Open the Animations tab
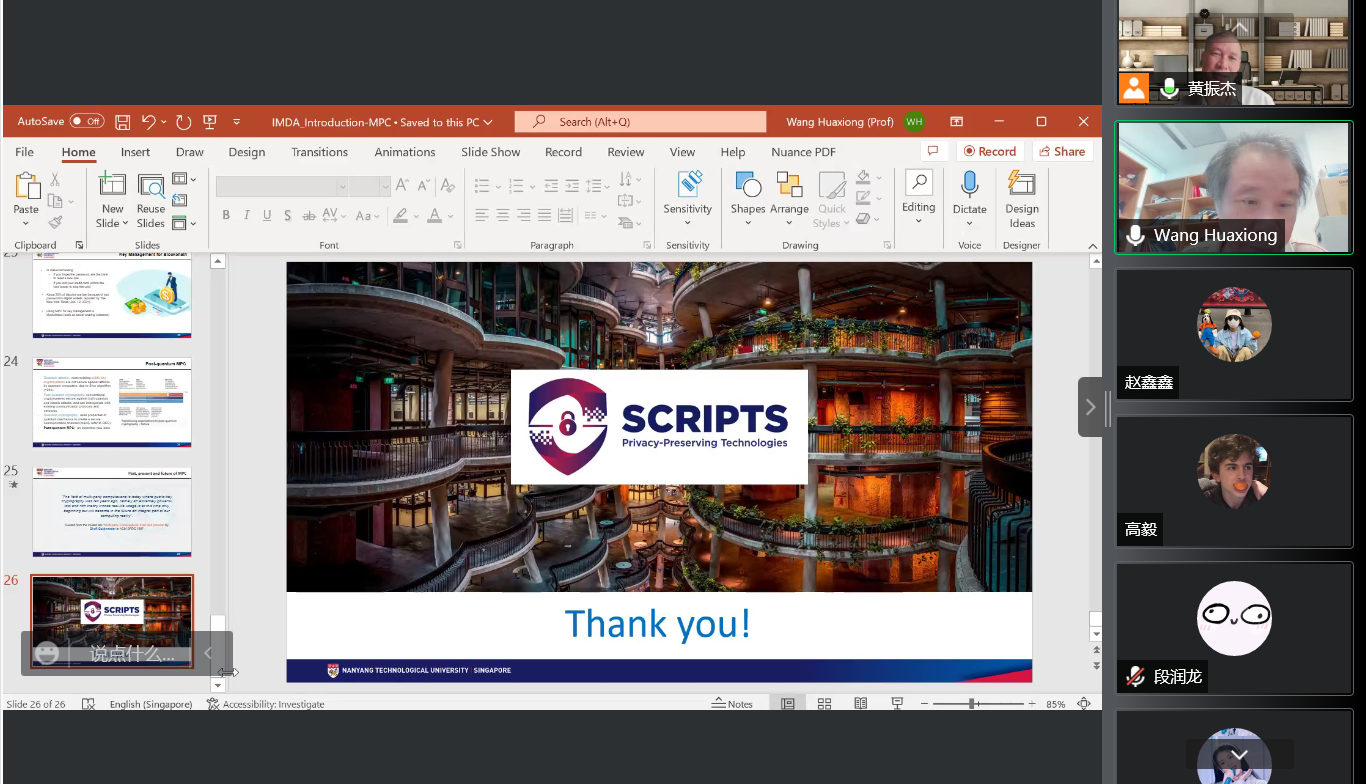The image size is (1366, 784). [x=404, y=152]
